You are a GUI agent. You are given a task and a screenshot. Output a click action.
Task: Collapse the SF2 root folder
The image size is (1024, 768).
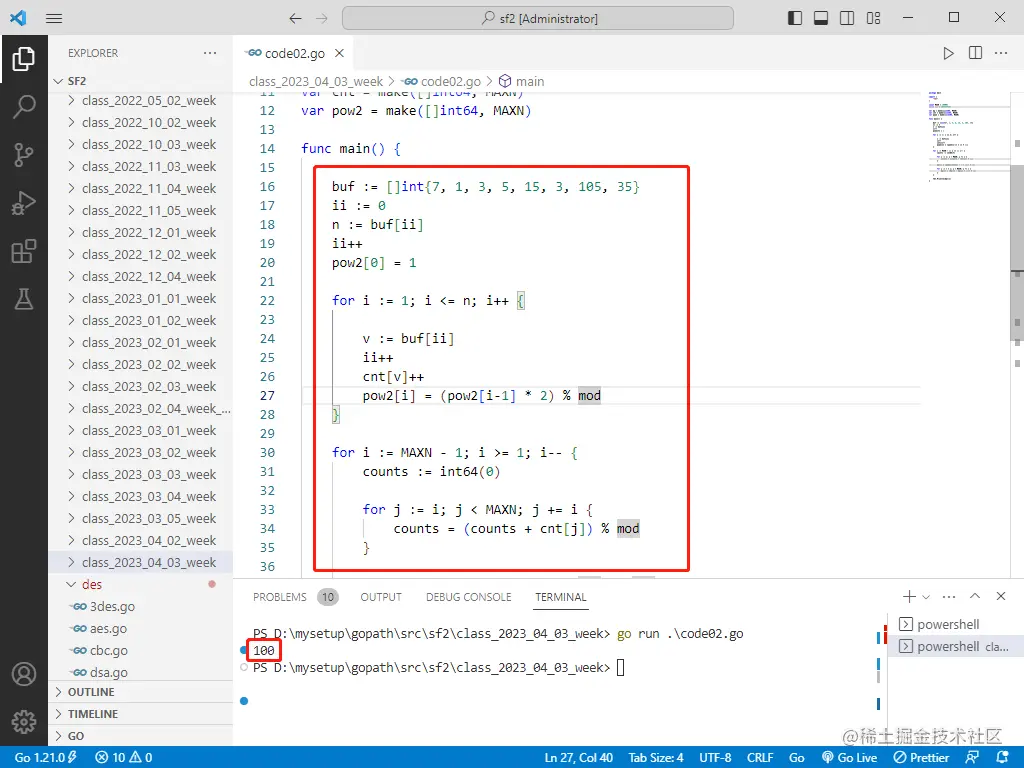click(140, 81)
